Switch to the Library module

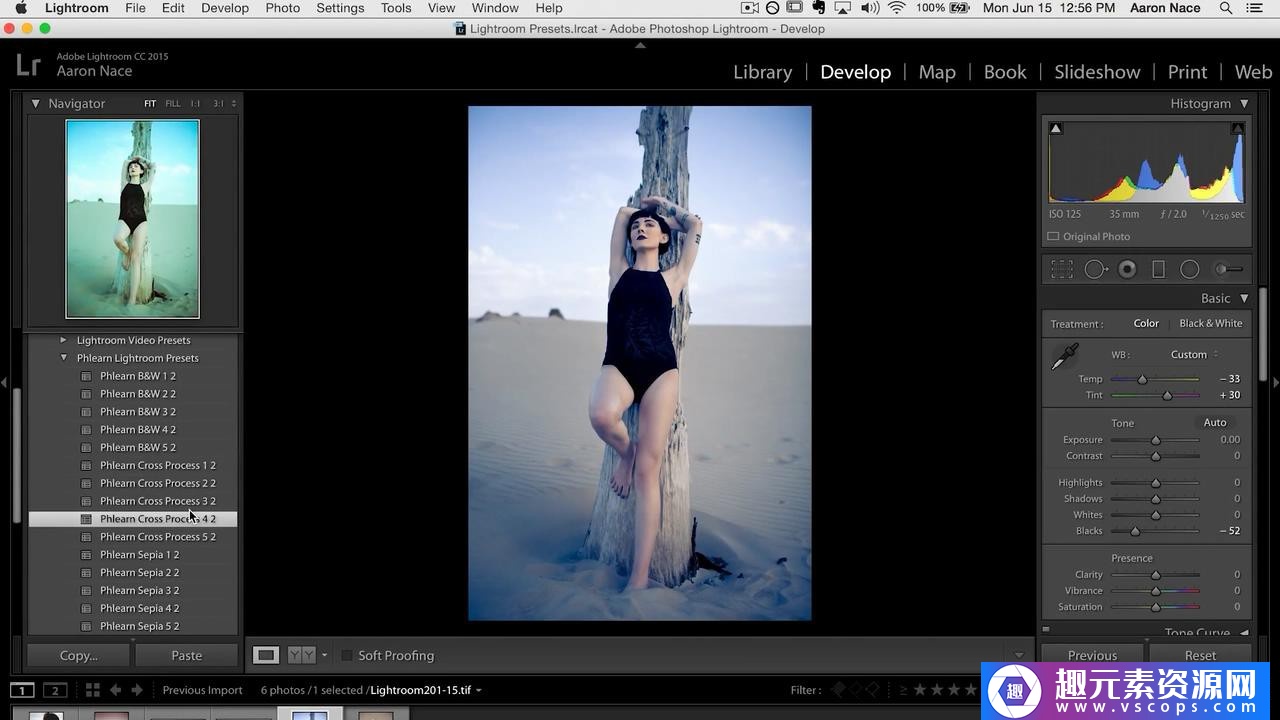point(762,72)
